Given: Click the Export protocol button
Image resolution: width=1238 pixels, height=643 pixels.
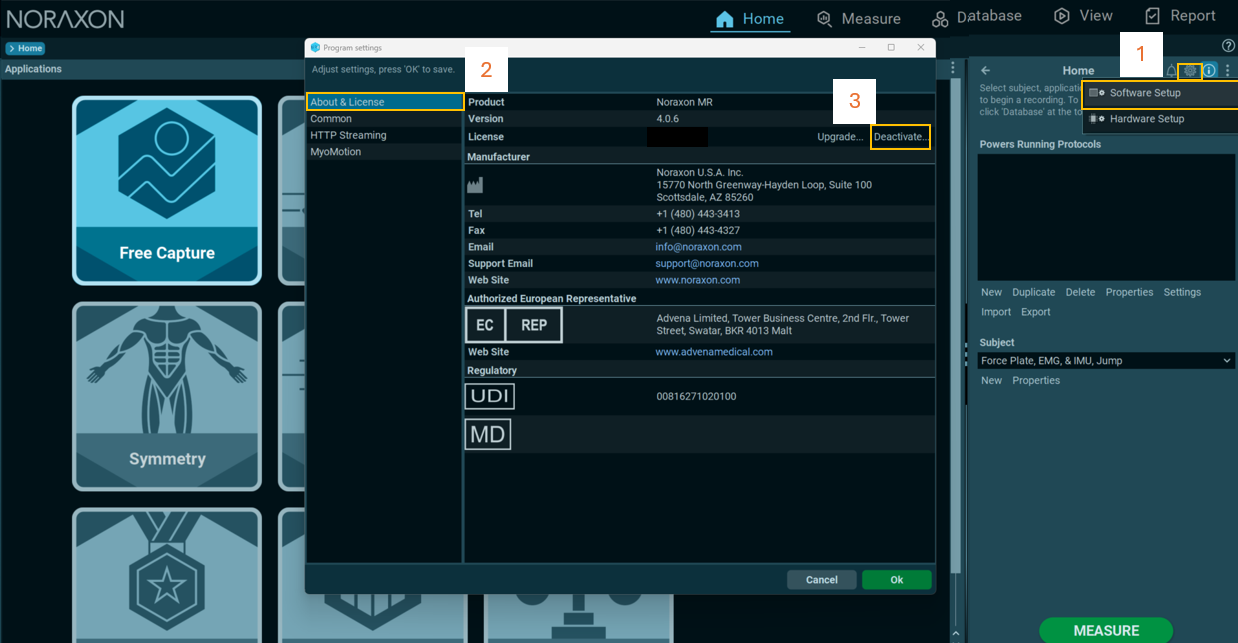Looking at the screenshot, I should (1035, 312).
